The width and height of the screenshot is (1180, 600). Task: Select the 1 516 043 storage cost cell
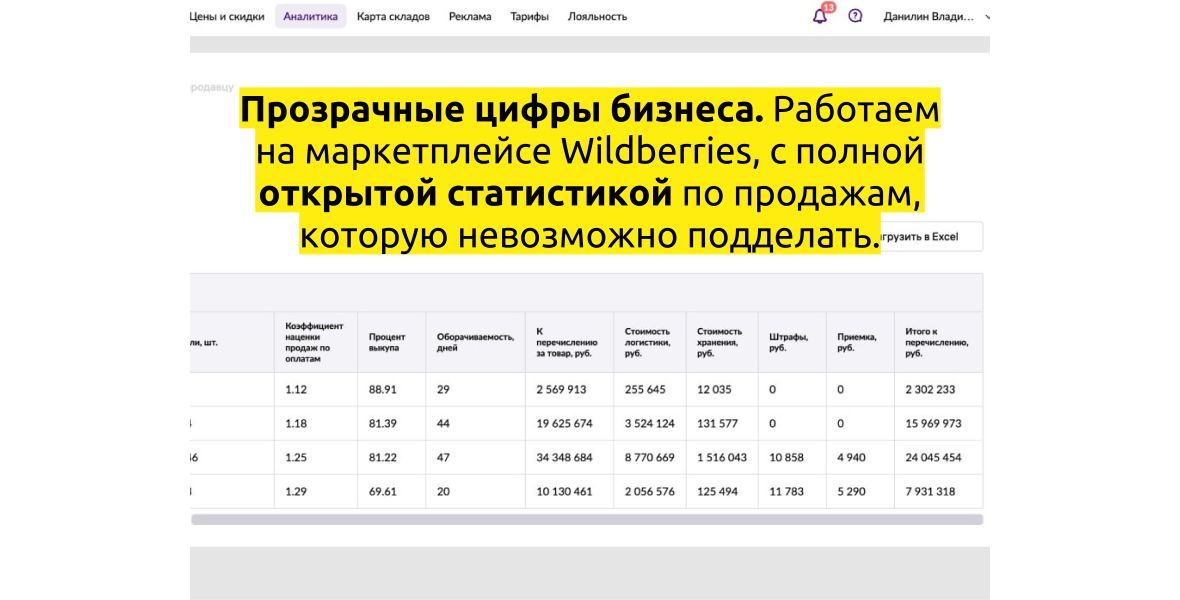click(722, 458)
